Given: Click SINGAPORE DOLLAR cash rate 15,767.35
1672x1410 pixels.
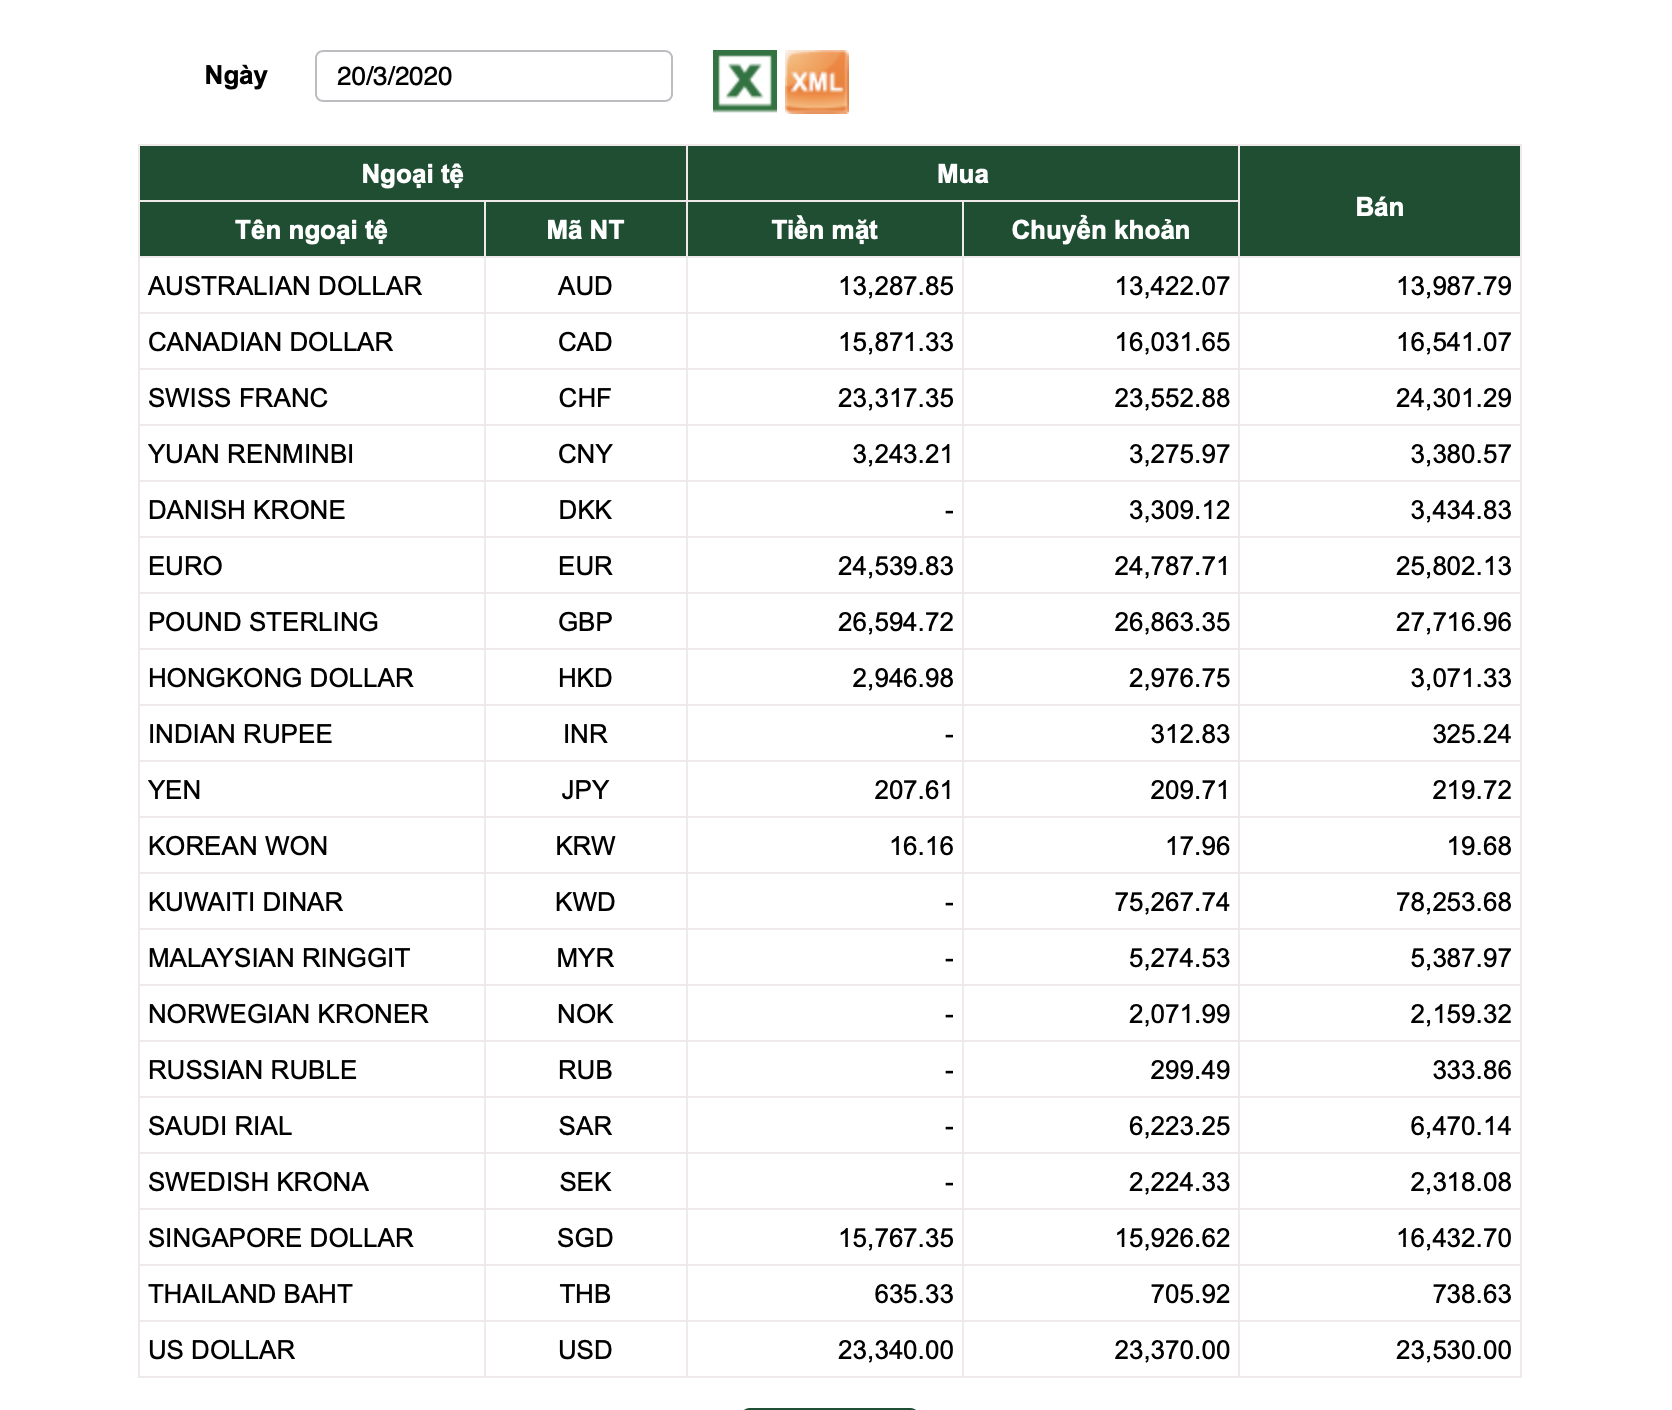Looking at the screenshot, I should click(x=895, y=1238).
